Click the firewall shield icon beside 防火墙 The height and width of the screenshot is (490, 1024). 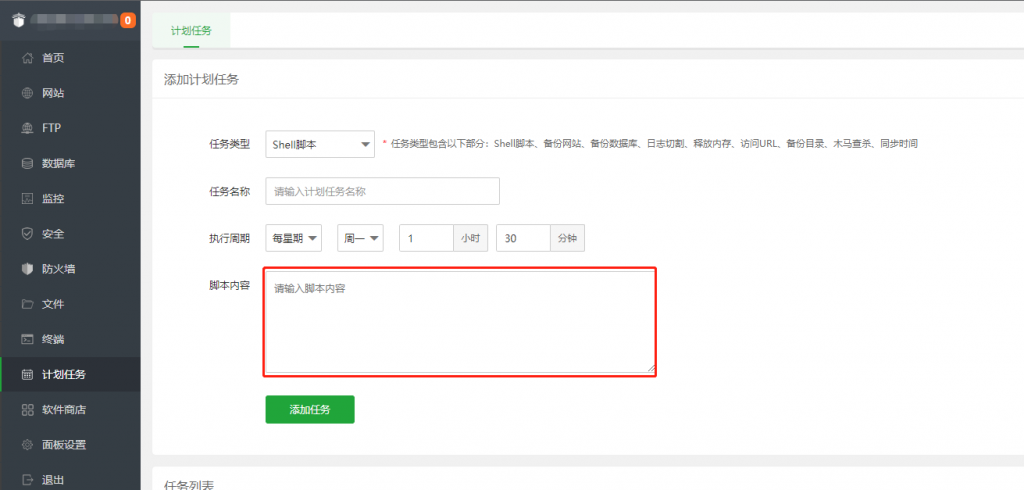click(x=27, y=269)
